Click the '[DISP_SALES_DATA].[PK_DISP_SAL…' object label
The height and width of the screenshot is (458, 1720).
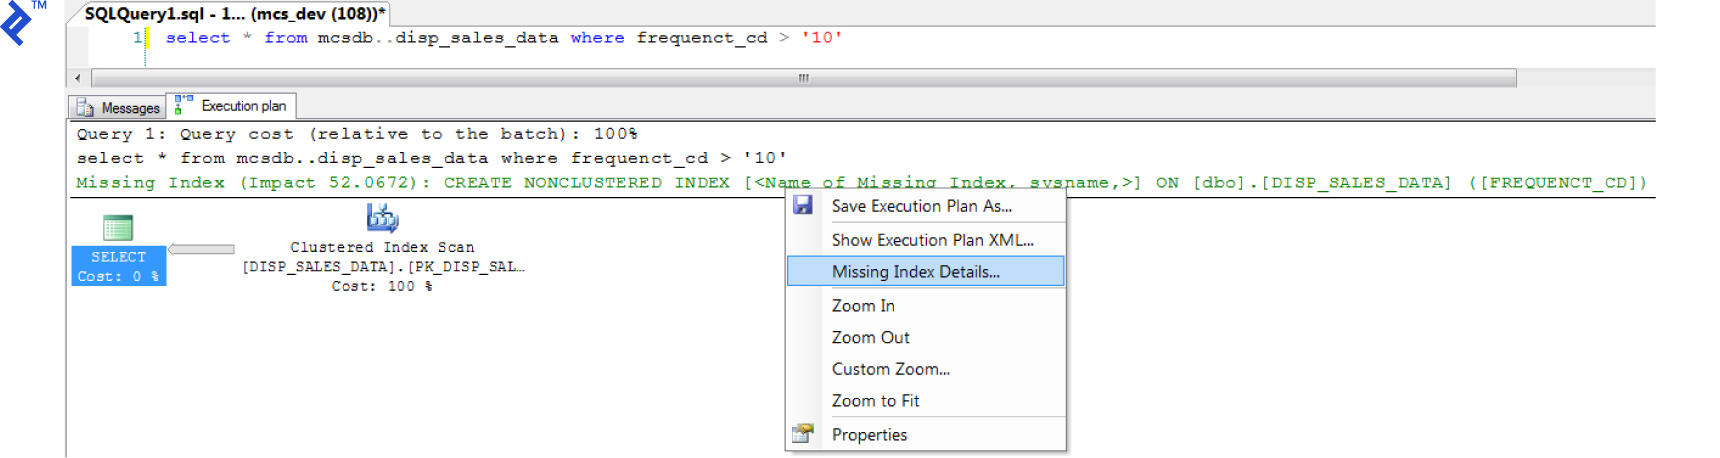click(x=383, y=267)
